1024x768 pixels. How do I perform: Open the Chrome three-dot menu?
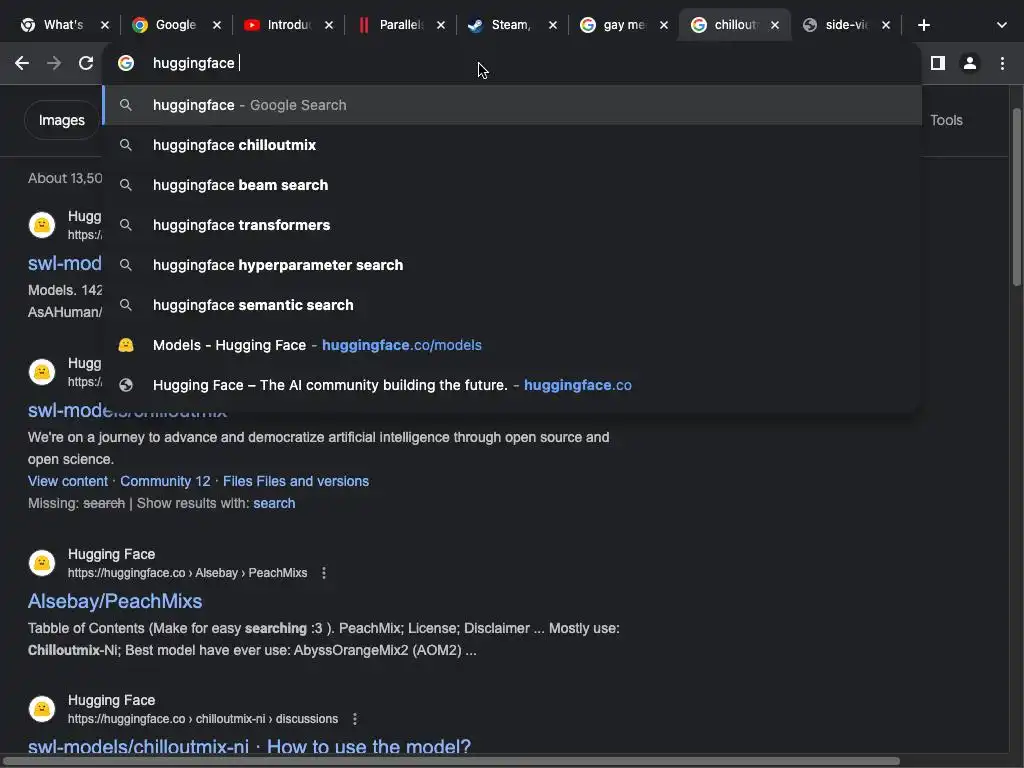click(x=1002, y=63)
